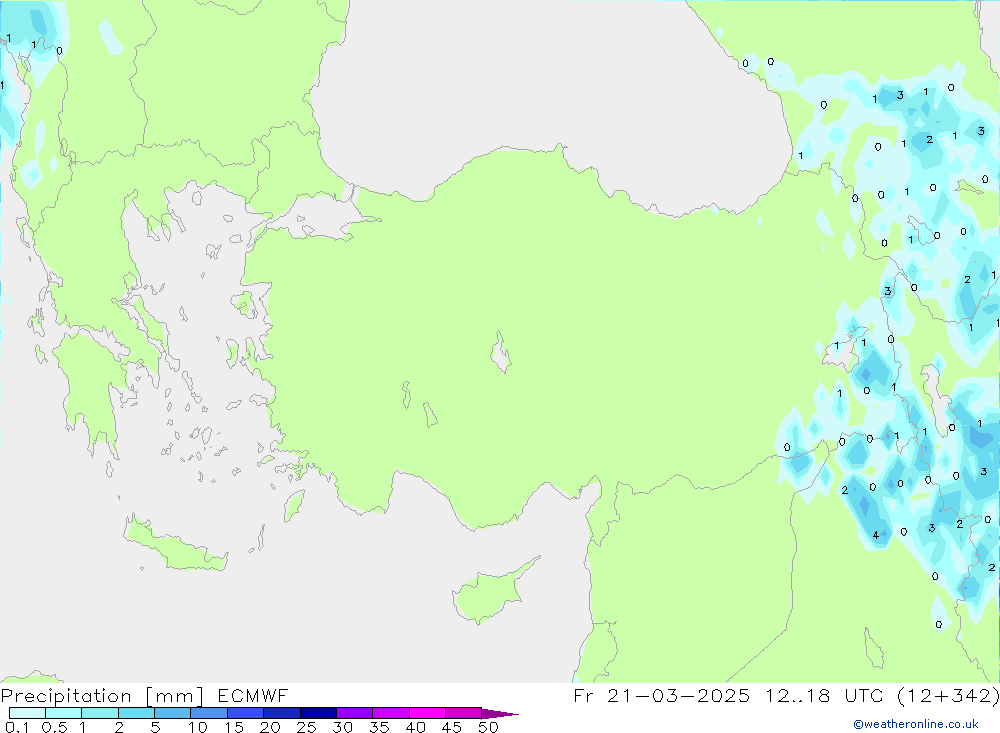Click the 0.1–0.5 mm palest cyan legend swatch
Image resolution: width=1000 pixels, height=733 pixels.
pos(27,713)
